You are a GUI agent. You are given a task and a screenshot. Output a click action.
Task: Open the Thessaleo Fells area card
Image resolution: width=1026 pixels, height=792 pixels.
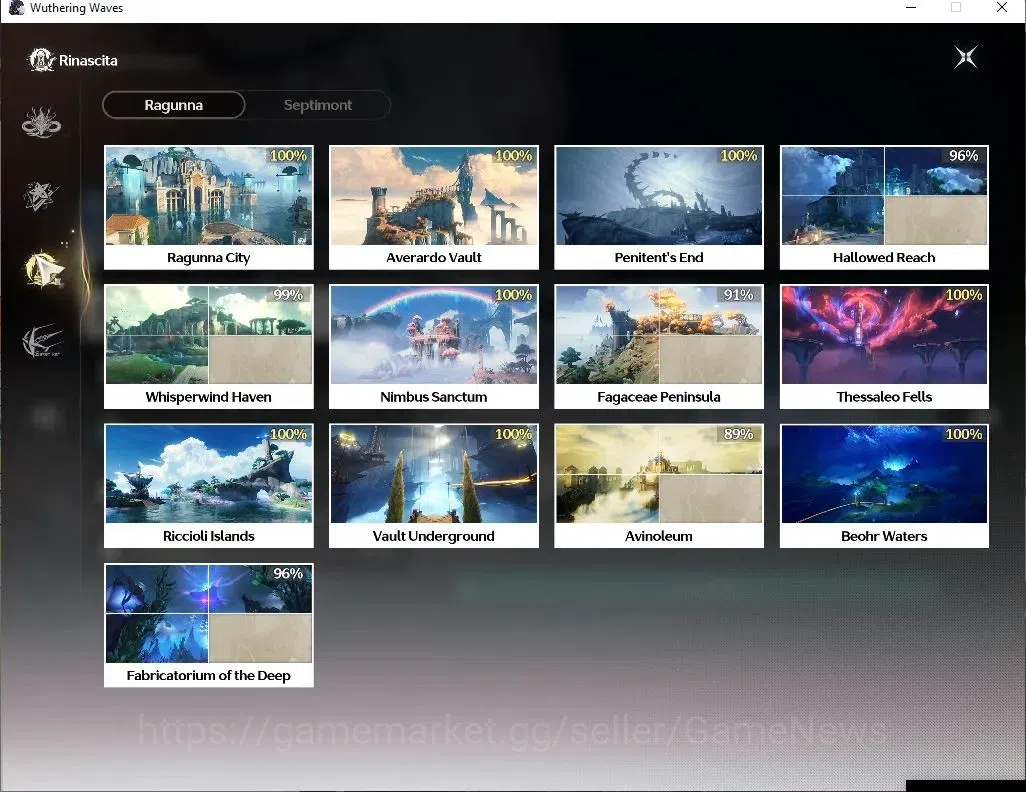(x=884, y=346)
